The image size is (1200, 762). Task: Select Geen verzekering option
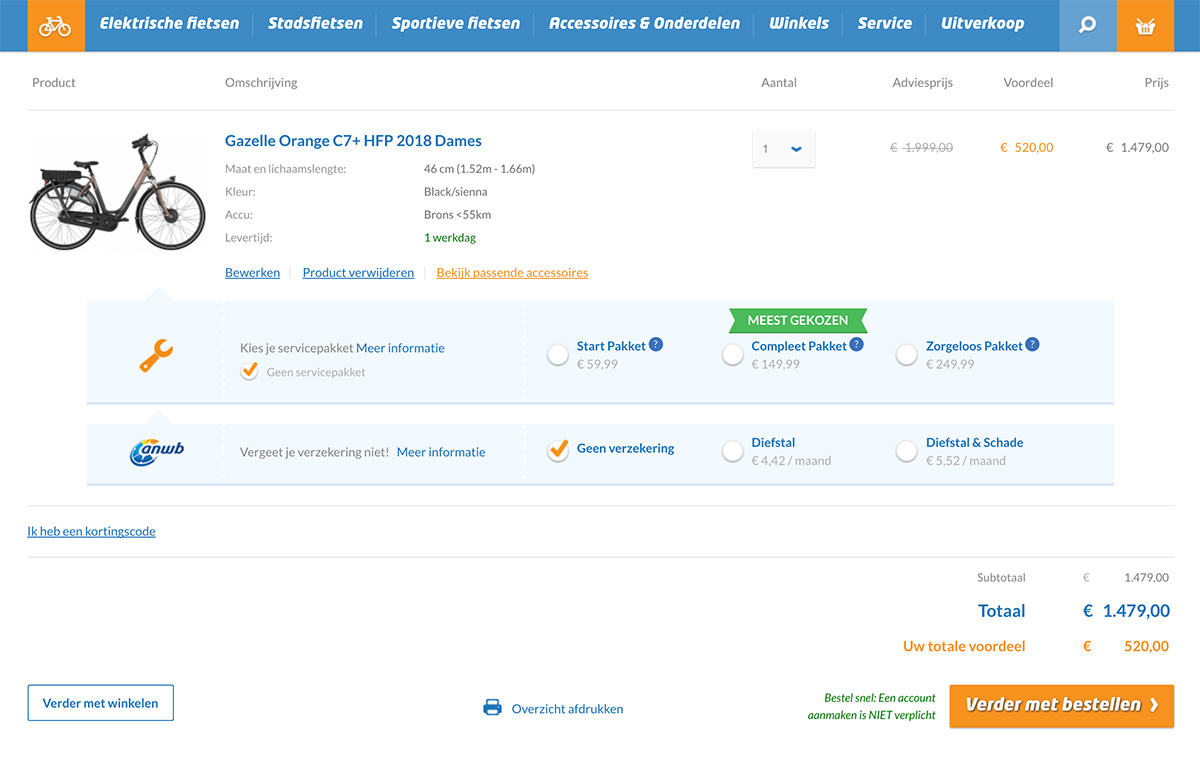pos(558,451)
